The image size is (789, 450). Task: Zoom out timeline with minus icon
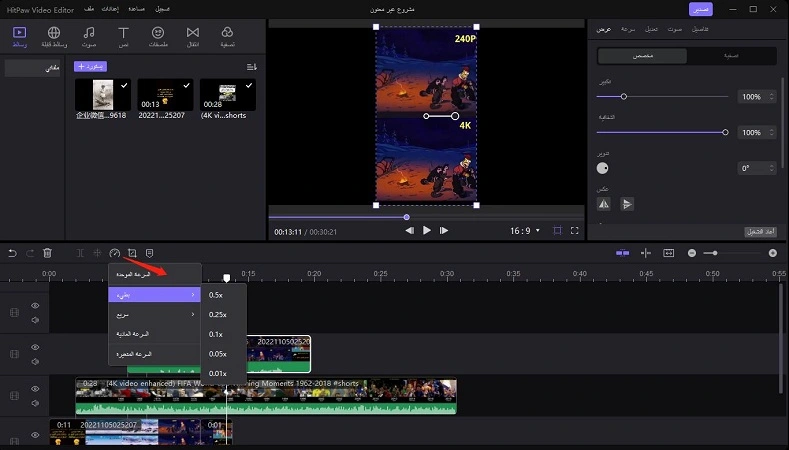pos(692,253)
